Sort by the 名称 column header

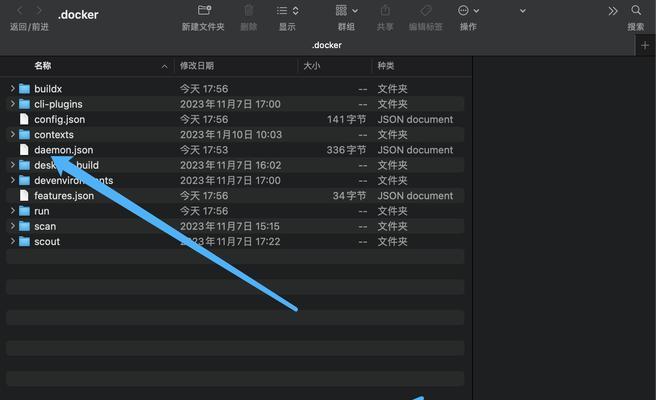point(43,66)
